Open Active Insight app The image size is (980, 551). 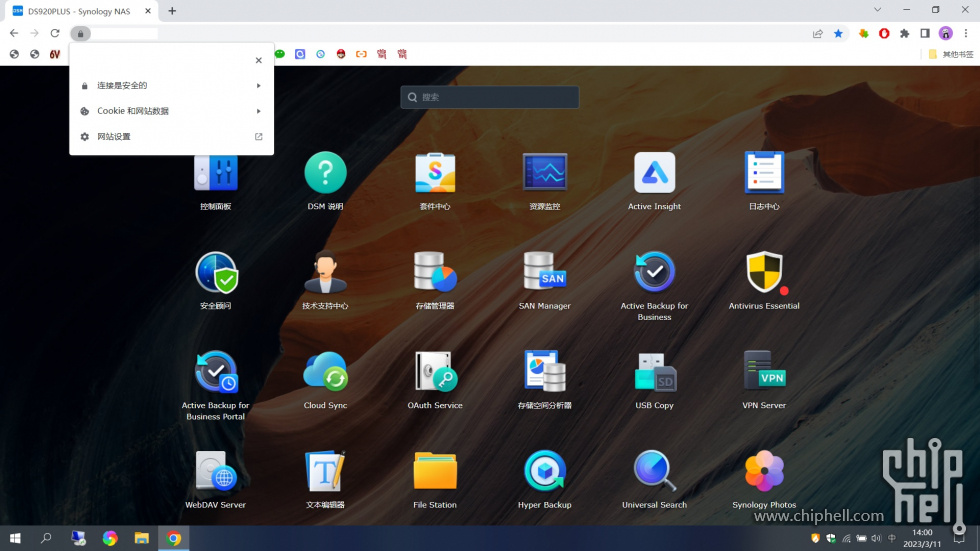(x=654, y=172)
